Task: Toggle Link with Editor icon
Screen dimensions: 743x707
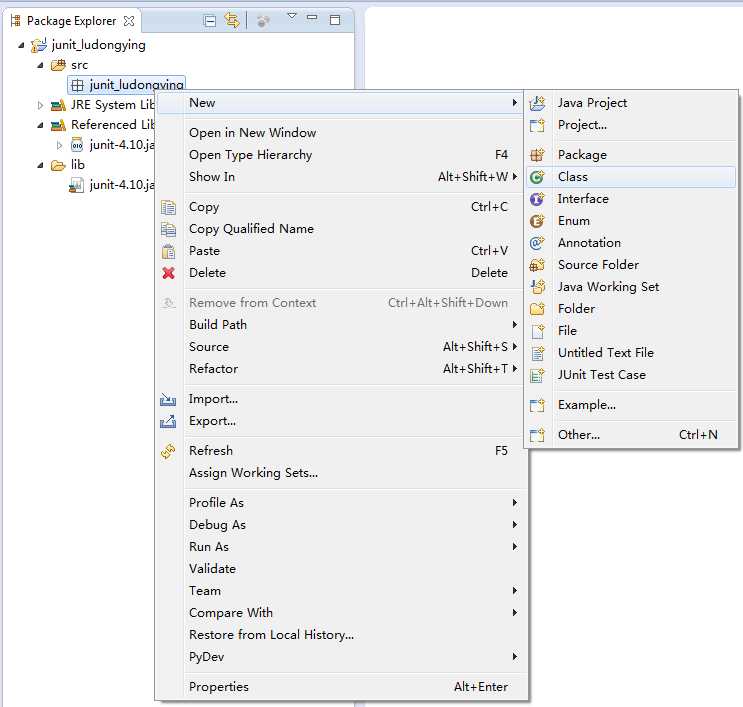Action: 232,20
